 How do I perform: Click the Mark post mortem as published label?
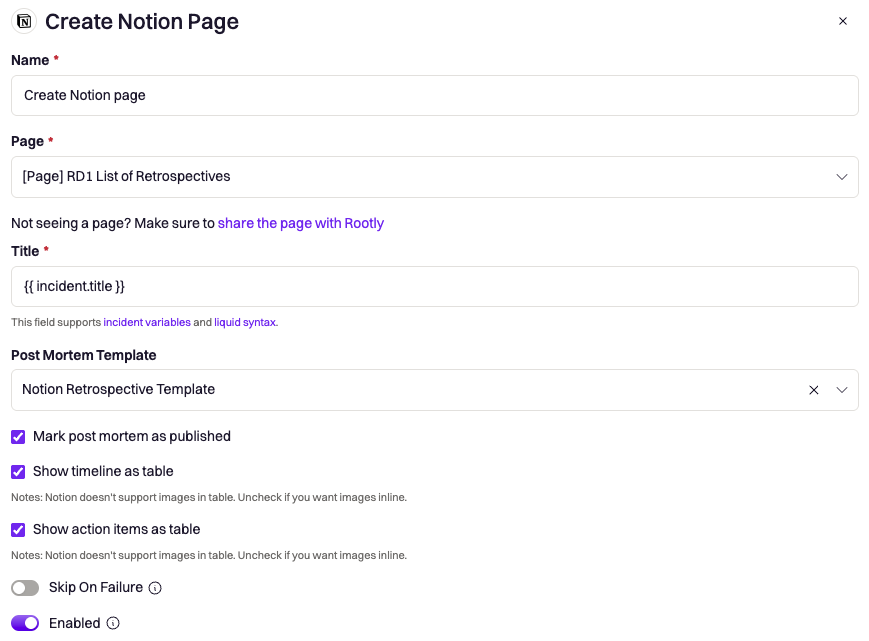point(132,437)
